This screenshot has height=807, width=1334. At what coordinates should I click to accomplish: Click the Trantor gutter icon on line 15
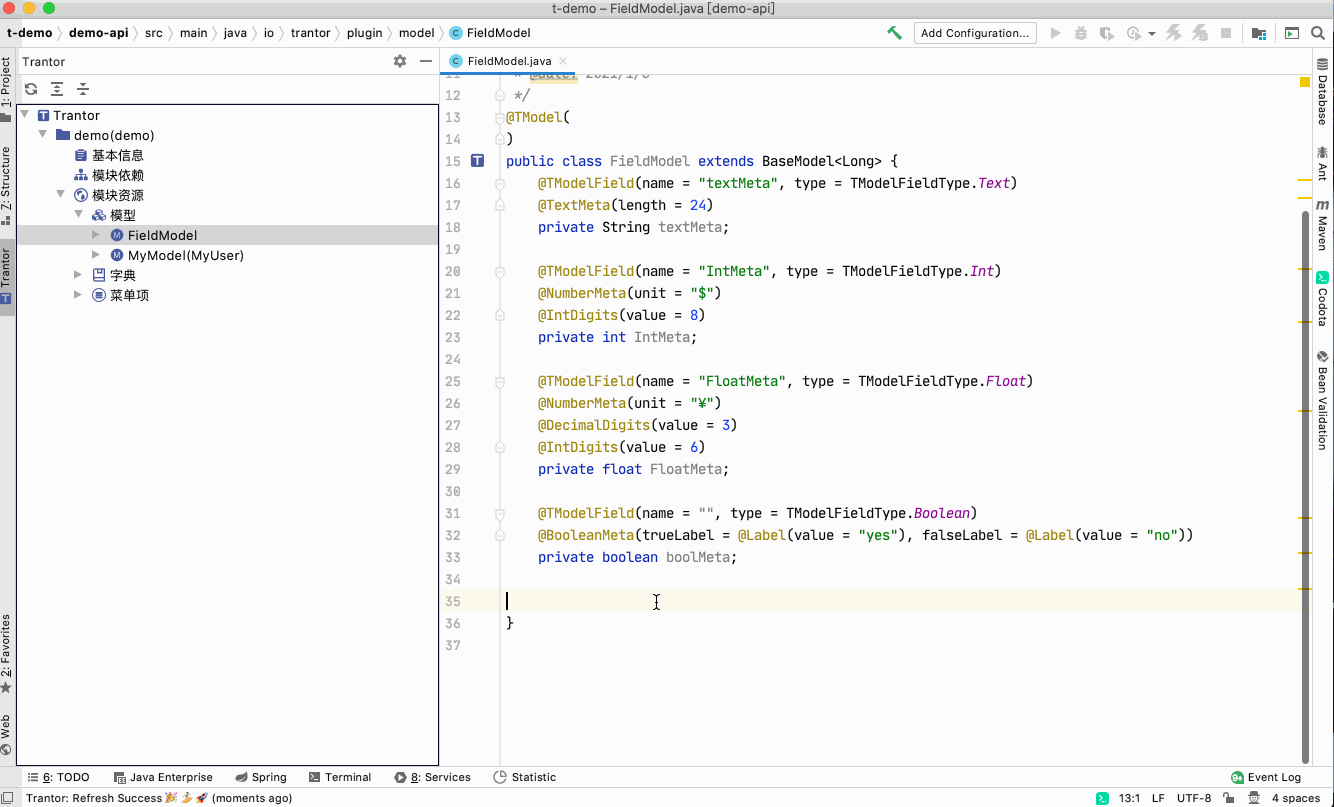(477, 161)
